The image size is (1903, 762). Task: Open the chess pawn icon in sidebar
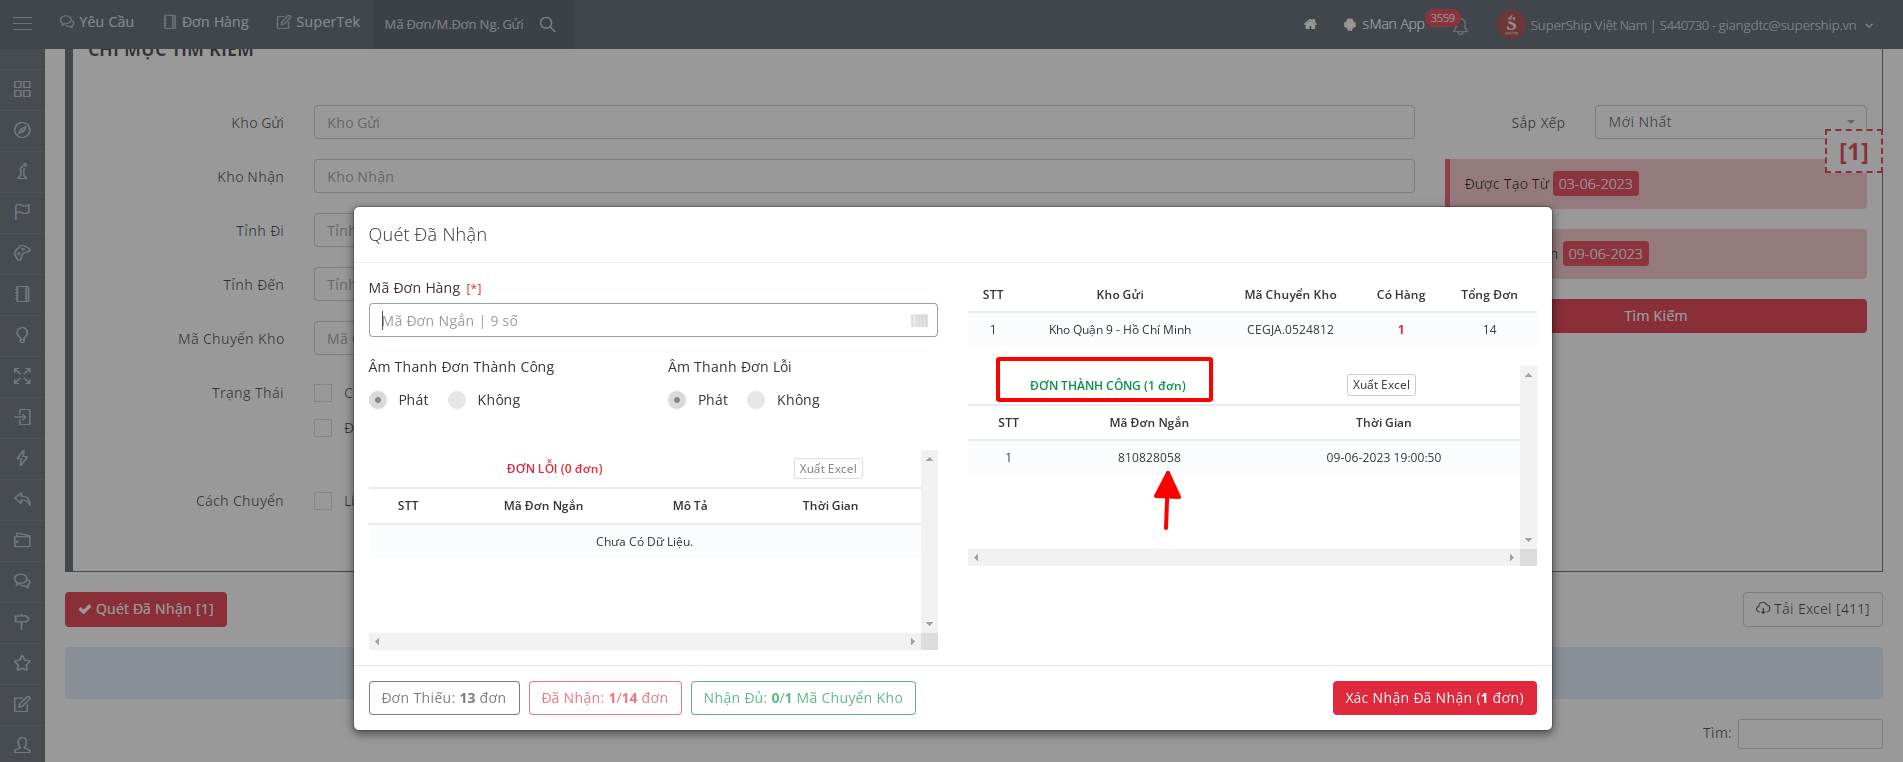pyautogui.click(x=22, y=171)
